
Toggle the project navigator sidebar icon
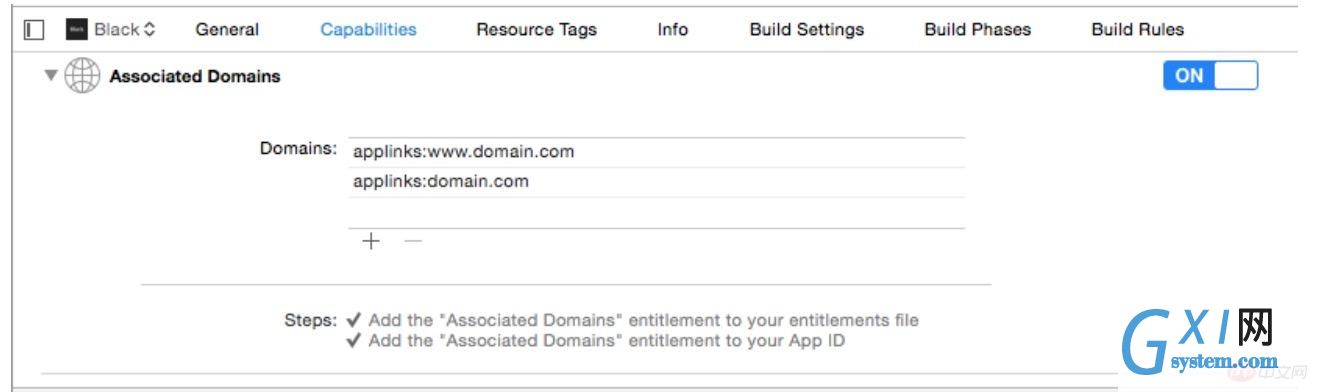click(34, 30)
